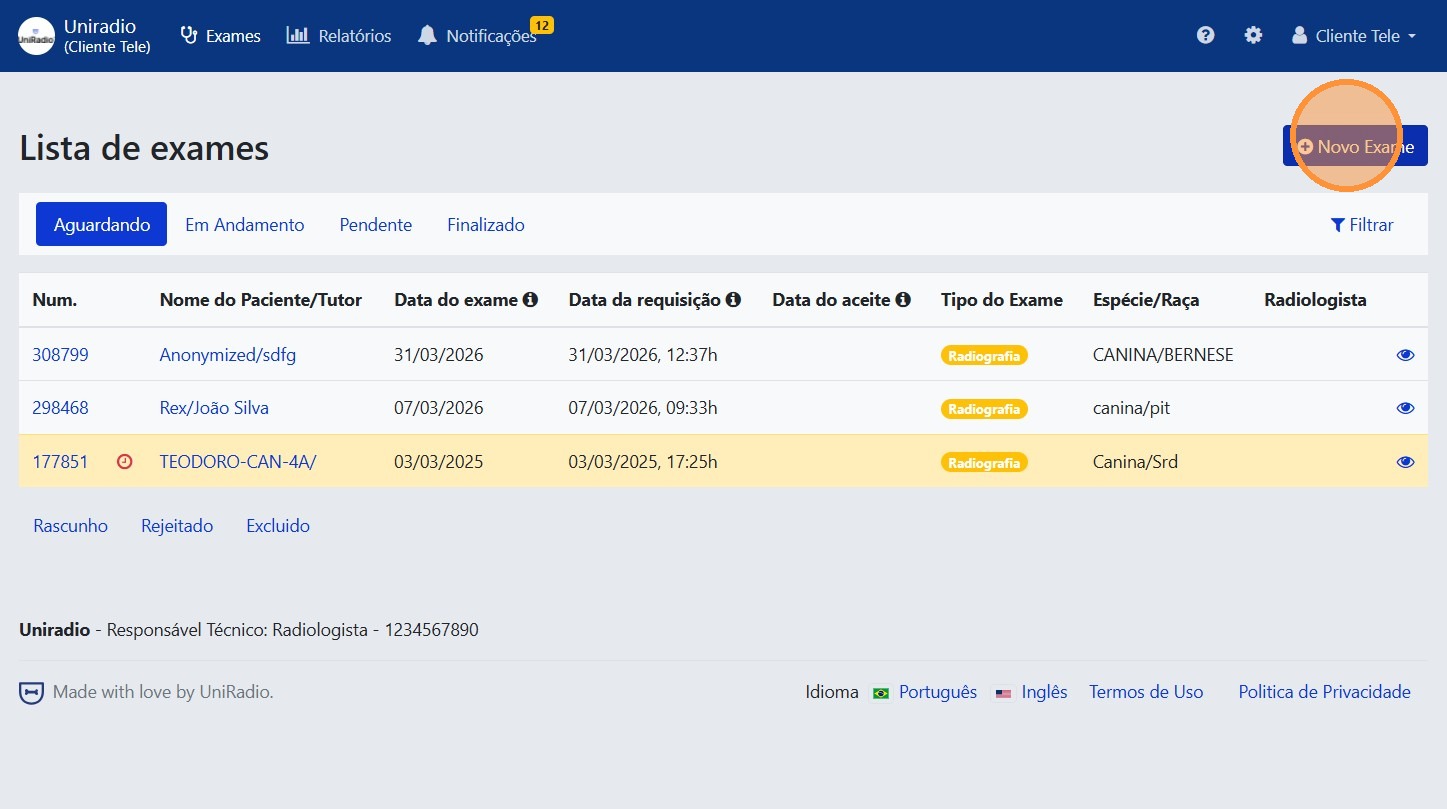The height and width of the screenshot is (809, 1447).
Task: Open the Filtrar filter panel
Action: point(1361,225)
